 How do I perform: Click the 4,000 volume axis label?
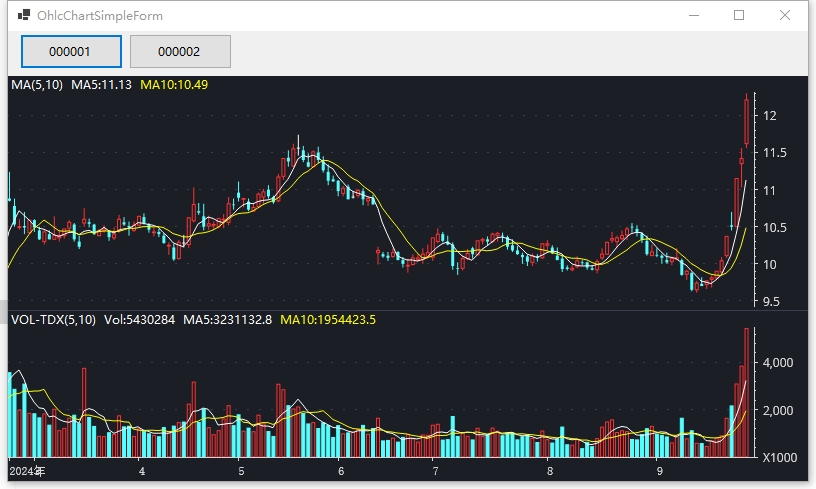(x=778, y=362)
